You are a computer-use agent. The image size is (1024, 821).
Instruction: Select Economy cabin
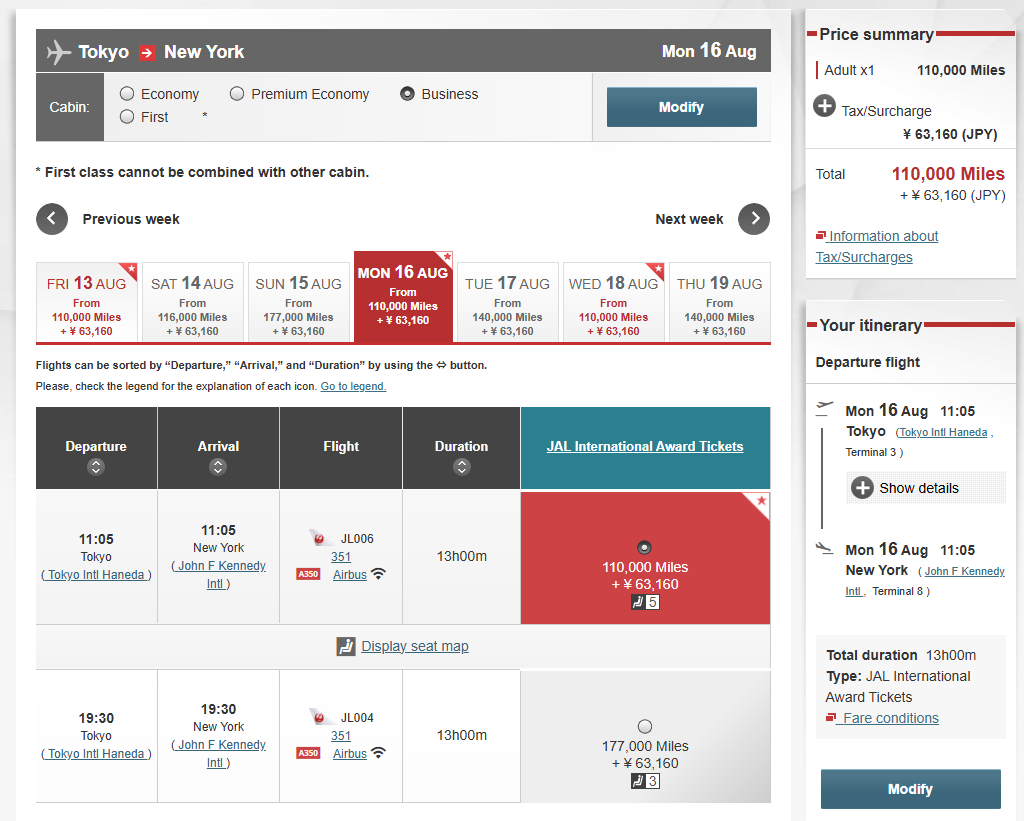tap(127, 94)
